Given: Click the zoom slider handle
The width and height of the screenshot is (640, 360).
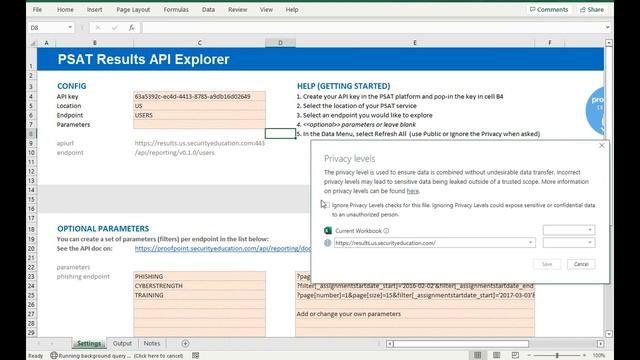Looking at the screenshot, I should [557, 356].
